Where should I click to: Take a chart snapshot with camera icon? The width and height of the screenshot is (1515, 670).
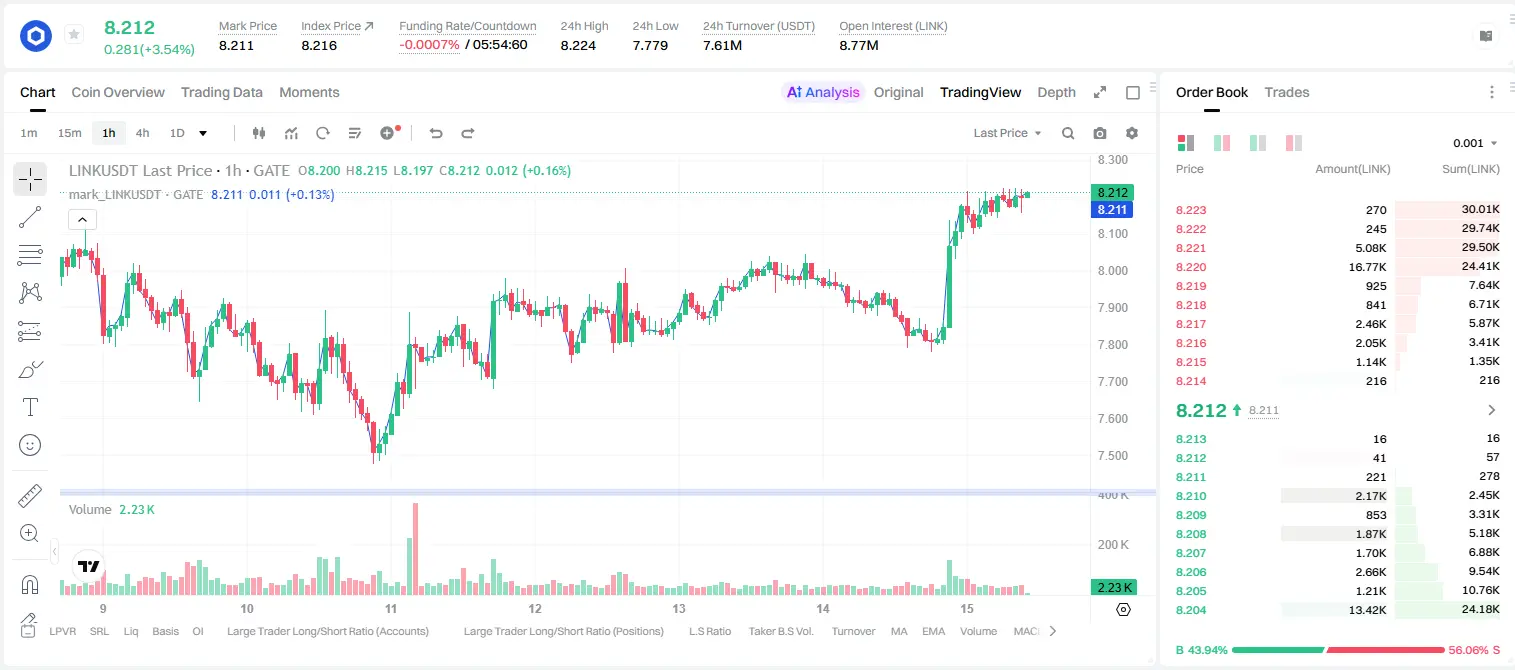pyautogui.click(x=1100, y=133)
